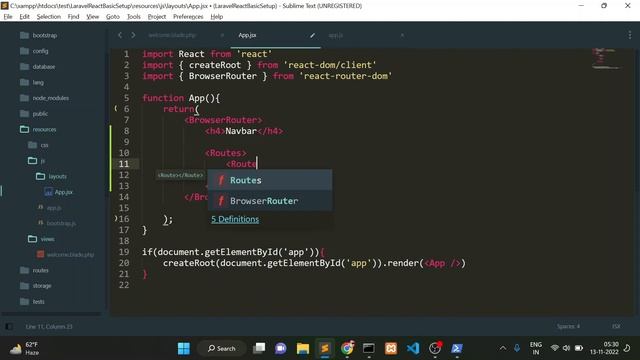Switch to the app.js tab
640x360 pixels.
pyautogui.click(x=336, y=36)
